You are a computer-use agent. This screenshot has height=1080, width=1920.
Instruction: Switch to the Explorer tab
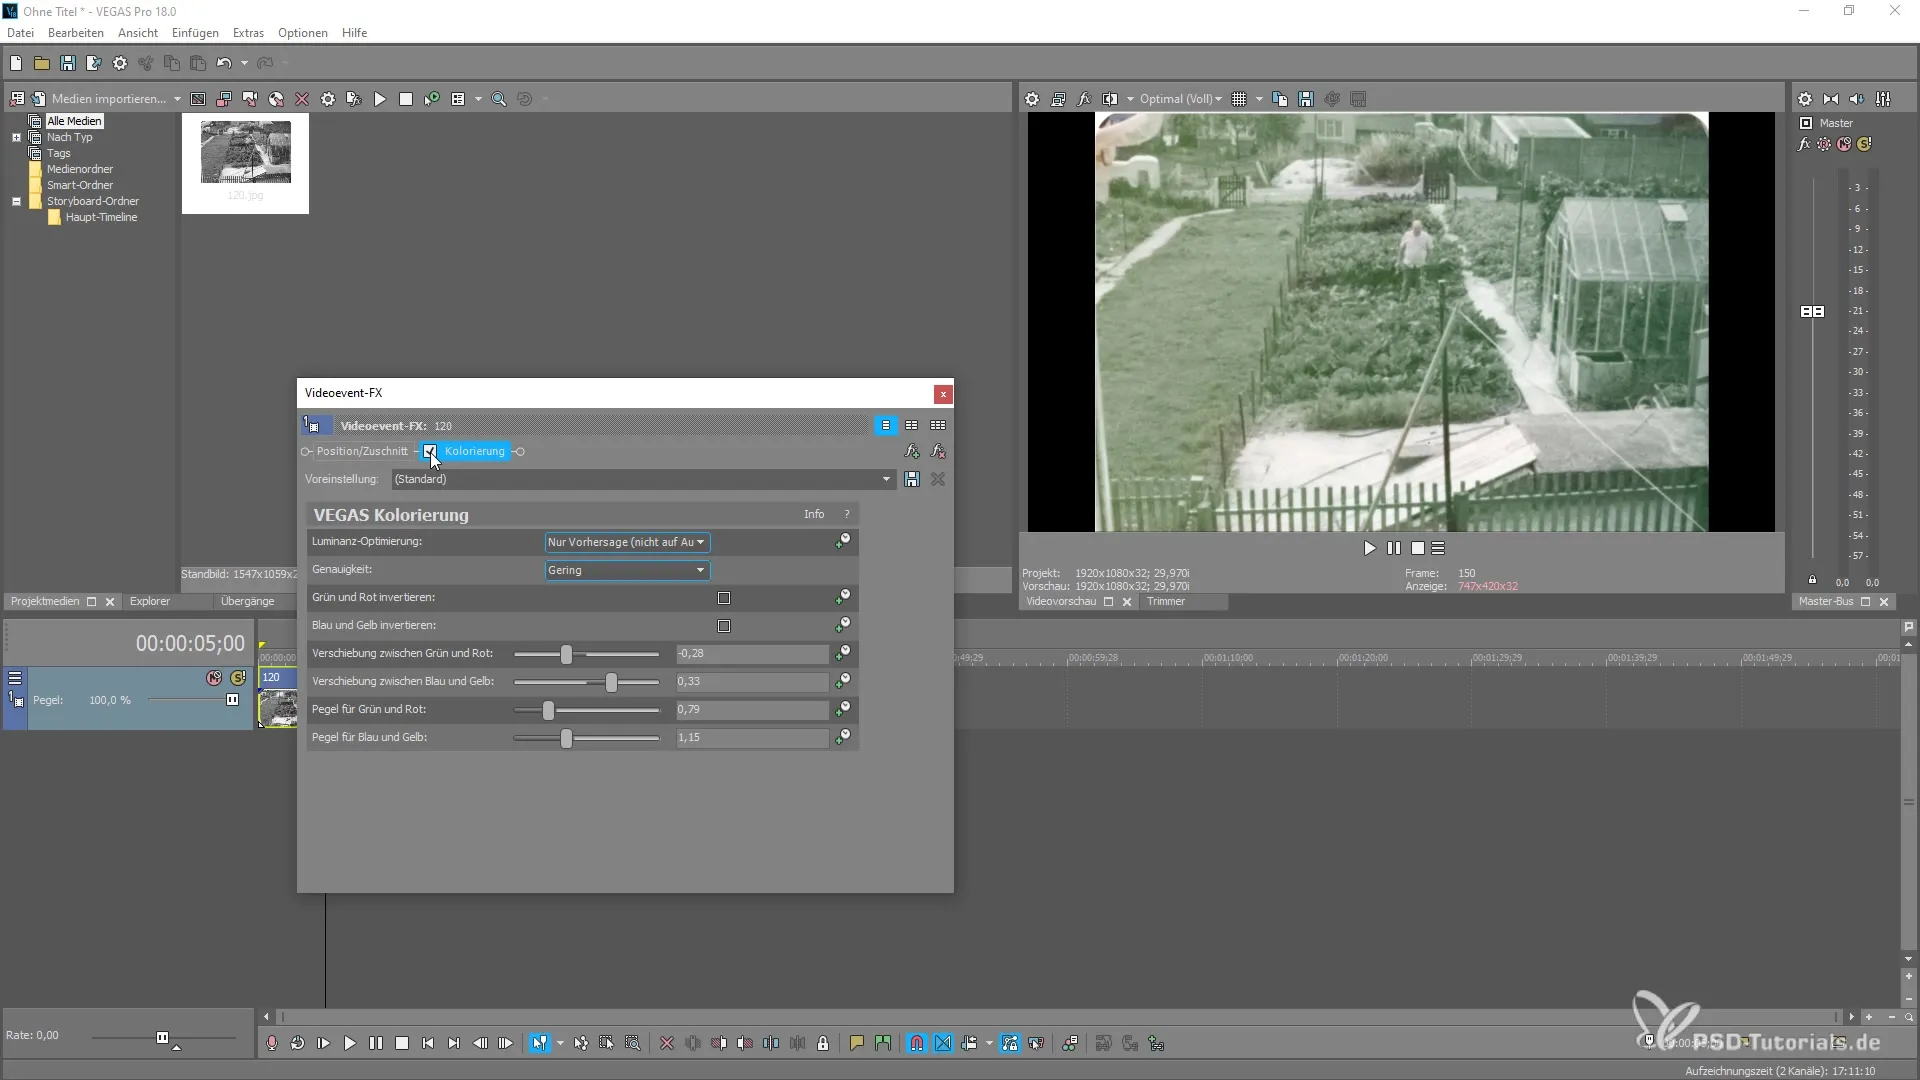click(x=150, y=602)
